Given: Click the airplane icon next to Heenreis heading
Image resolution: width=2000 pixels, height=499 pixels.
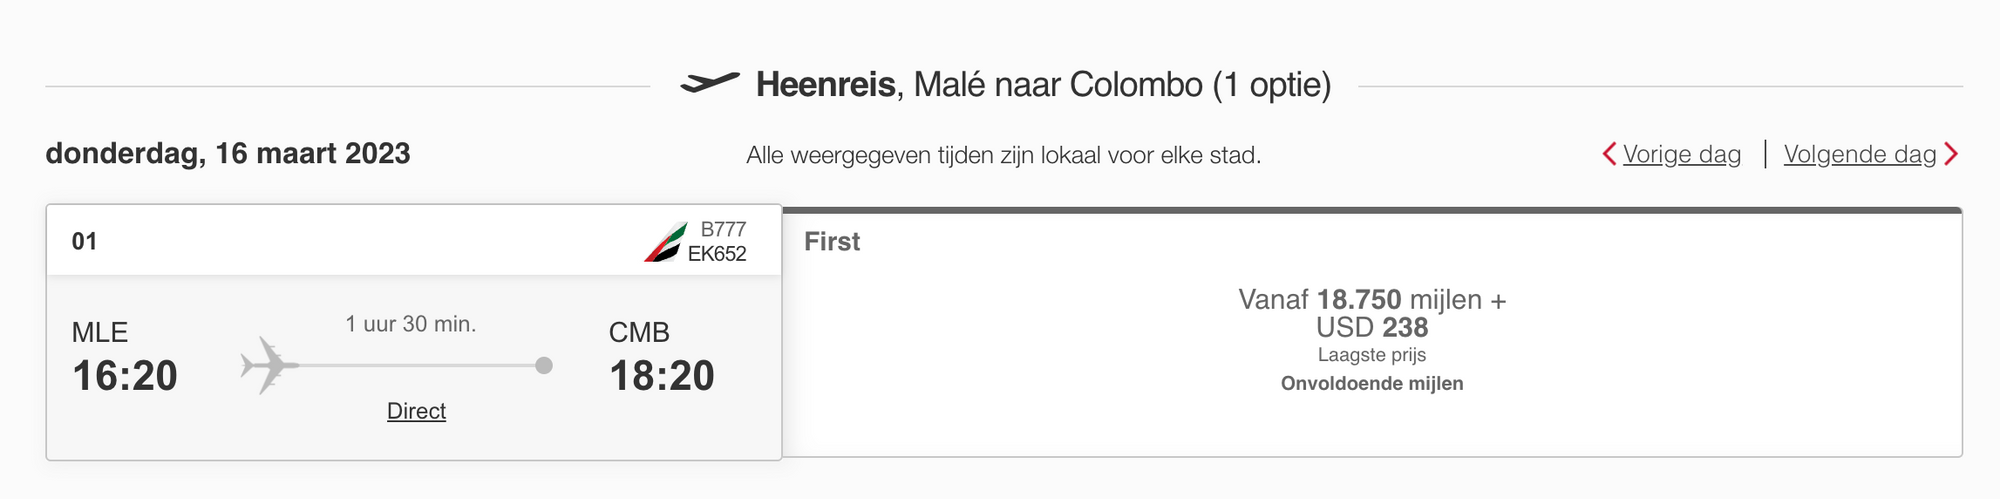Looking at the screenshot, I should point(710,83).
